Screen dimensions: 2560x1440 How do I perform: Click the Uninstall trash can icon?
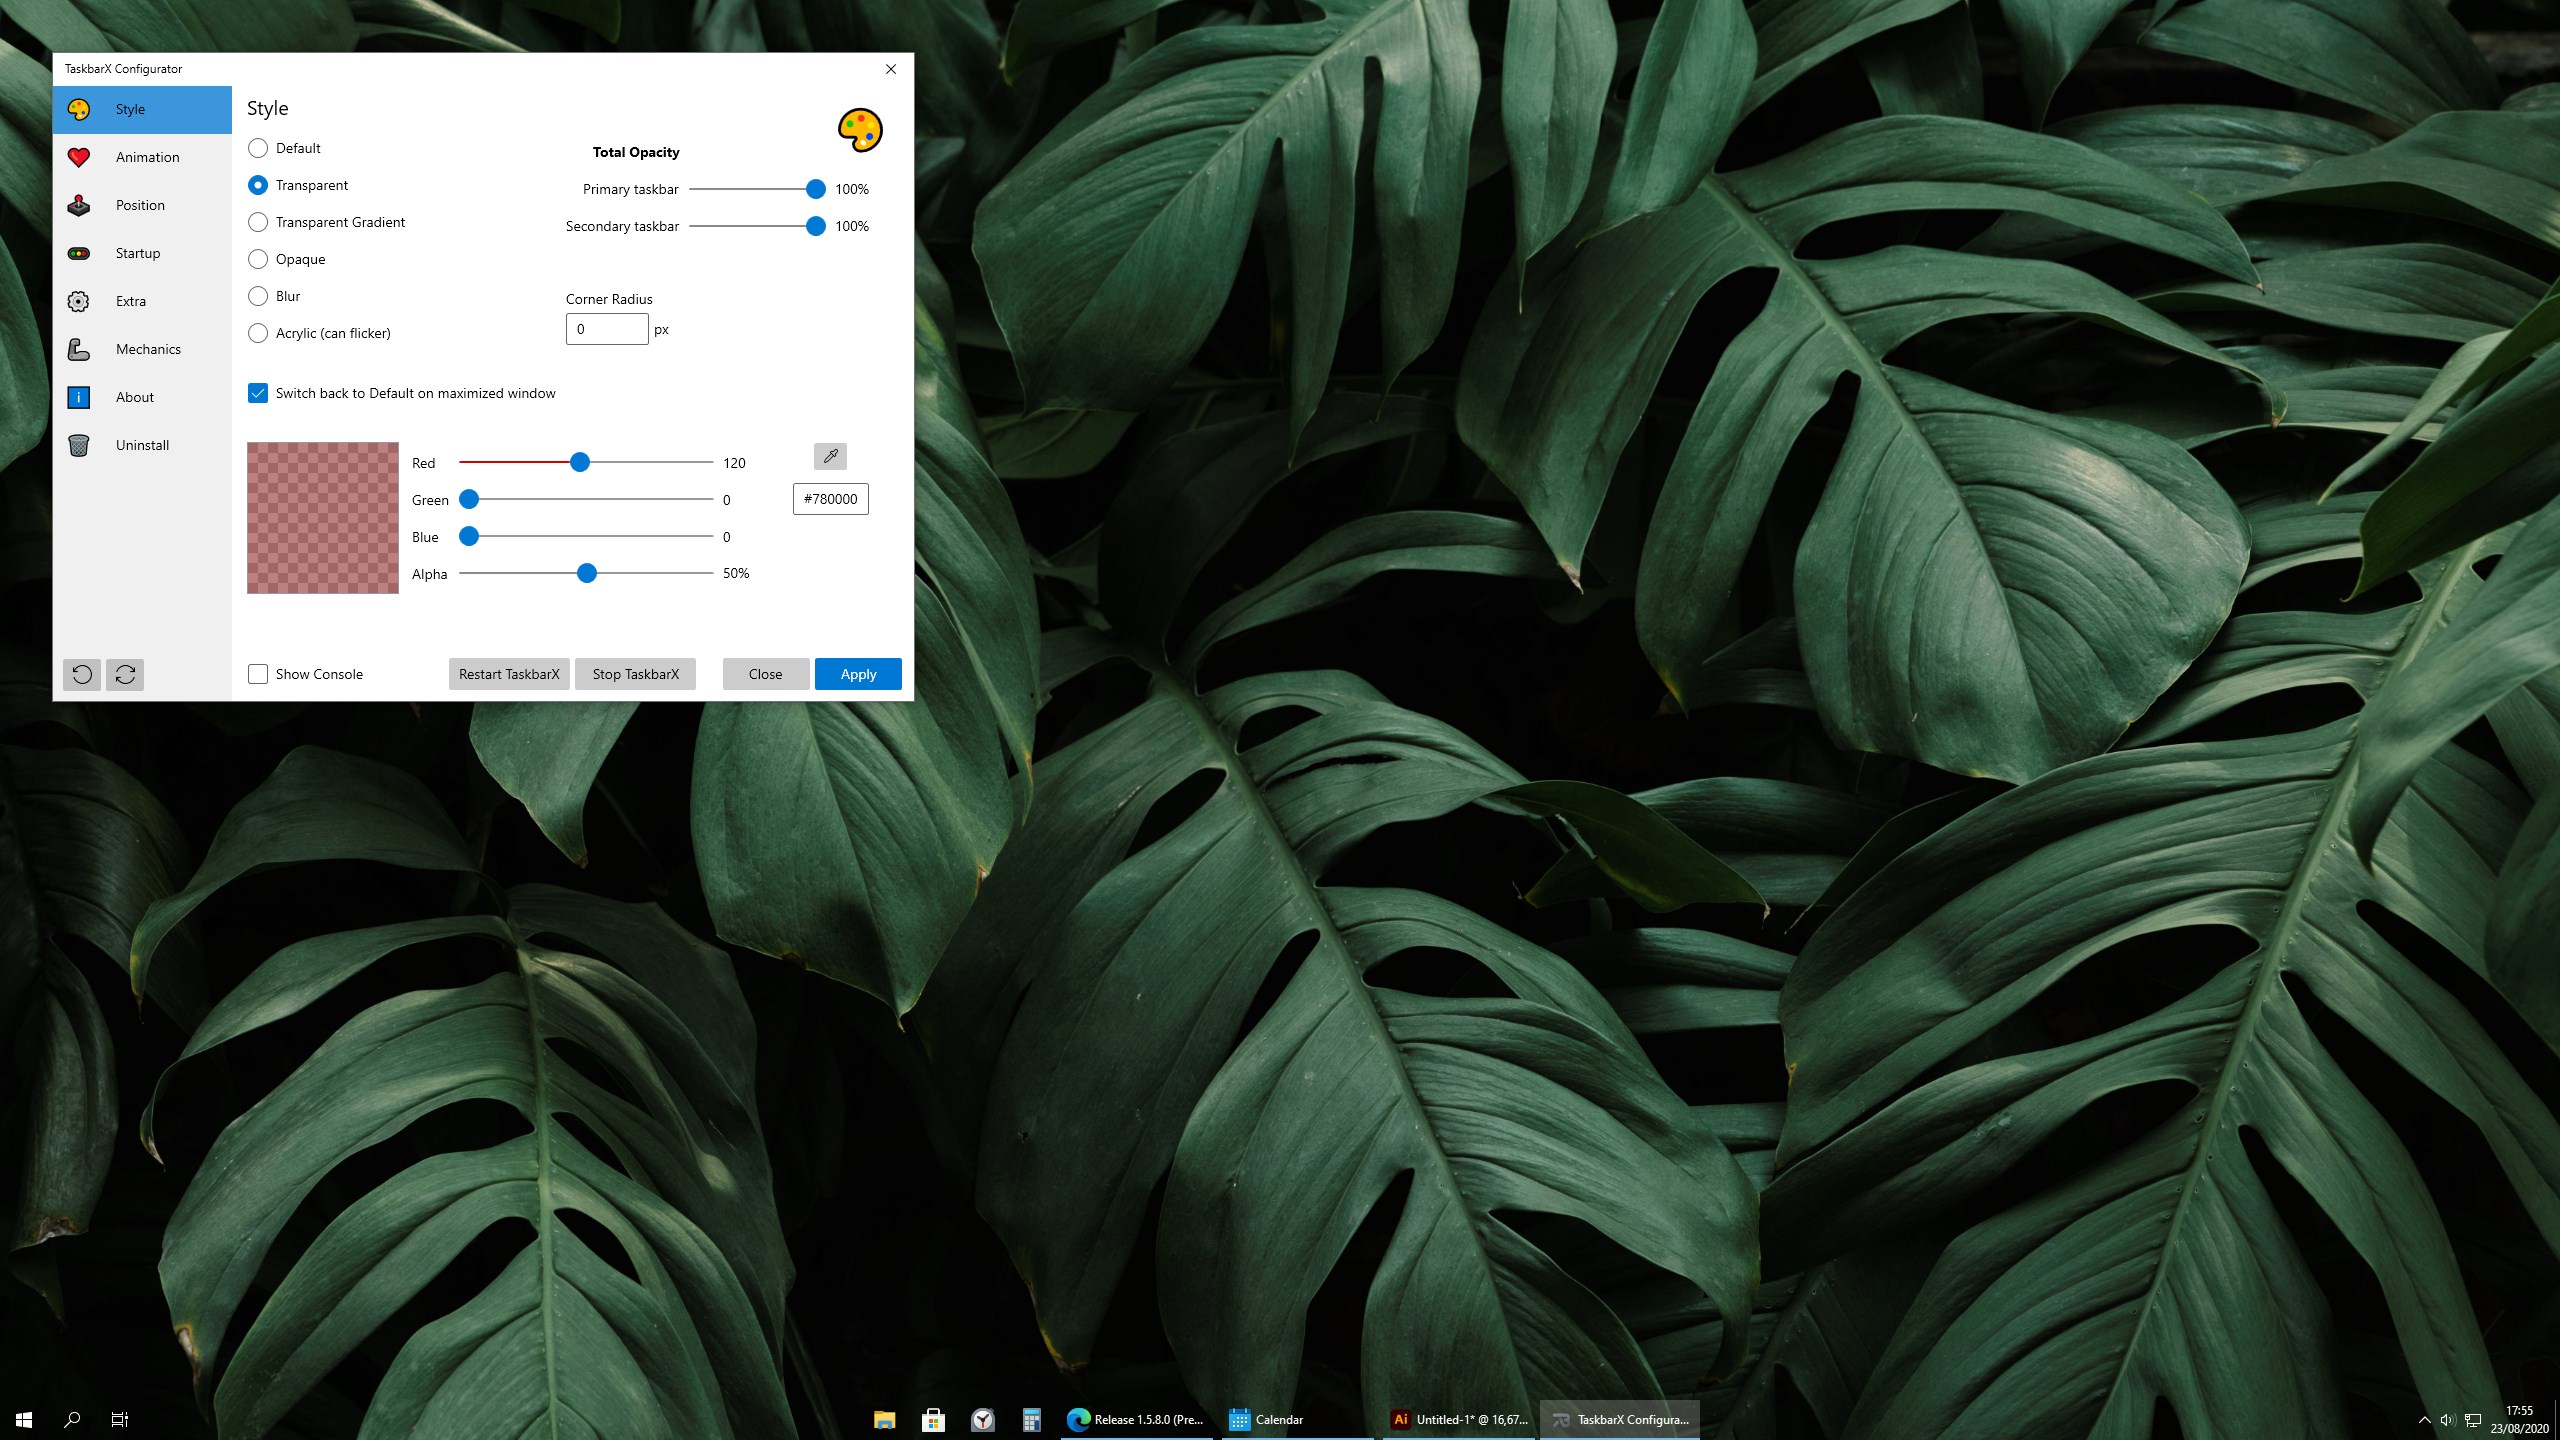(80, 445)
